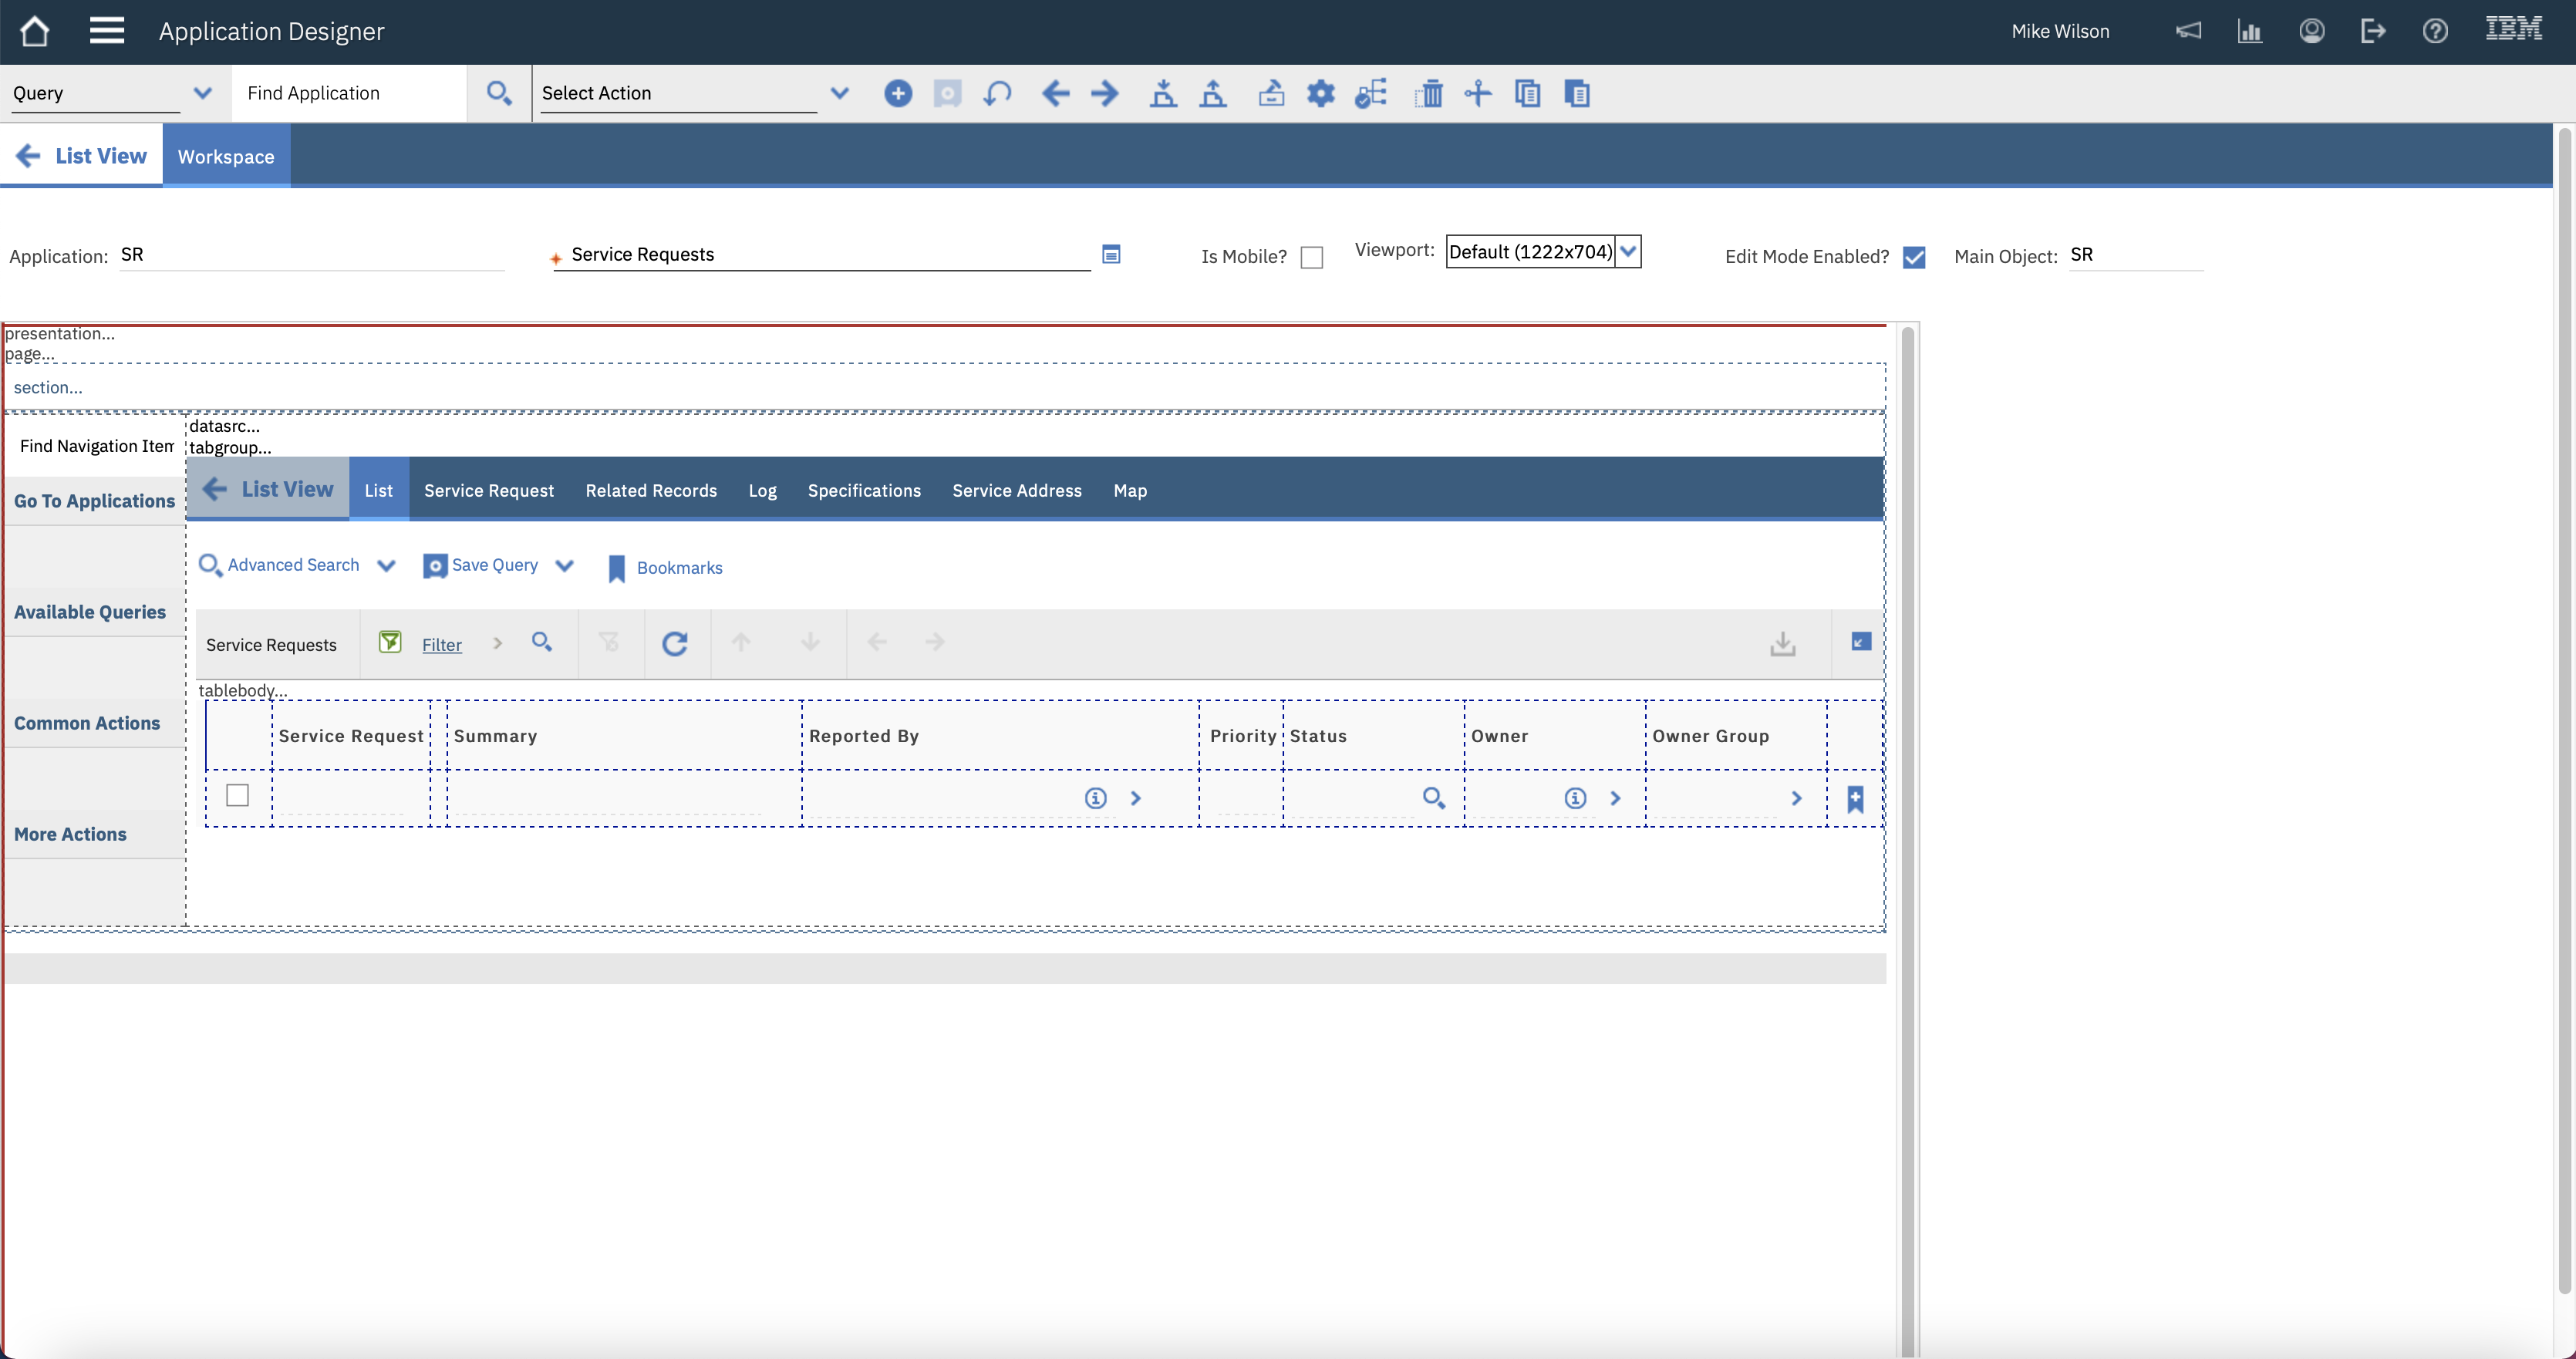Image resolution: width=2576 pixels, height=1359 pixels.
Task: Click the trash can delete control icon
Action: [x=1428, y=93]
